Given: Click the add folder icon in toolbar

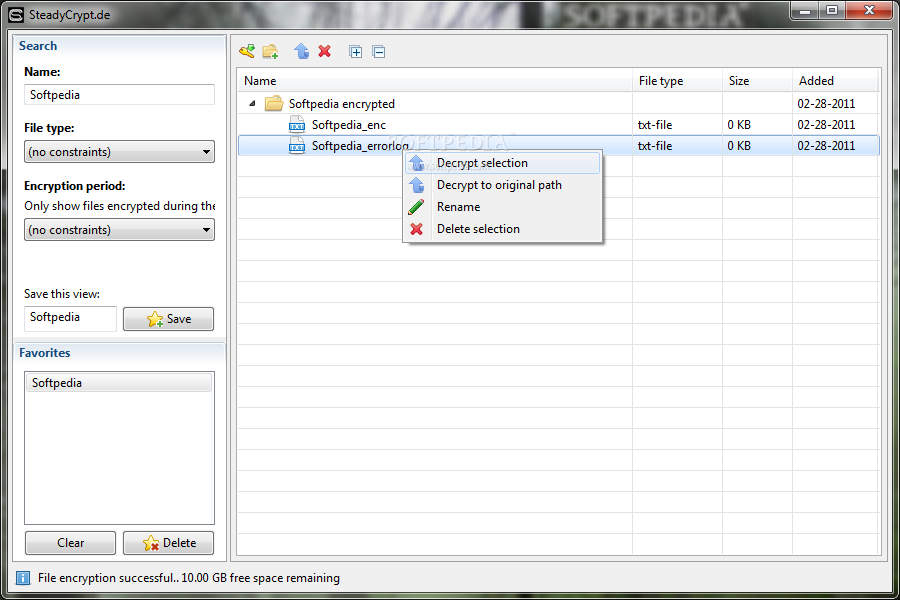Looking at the screenshot, I should pos(270,52).
